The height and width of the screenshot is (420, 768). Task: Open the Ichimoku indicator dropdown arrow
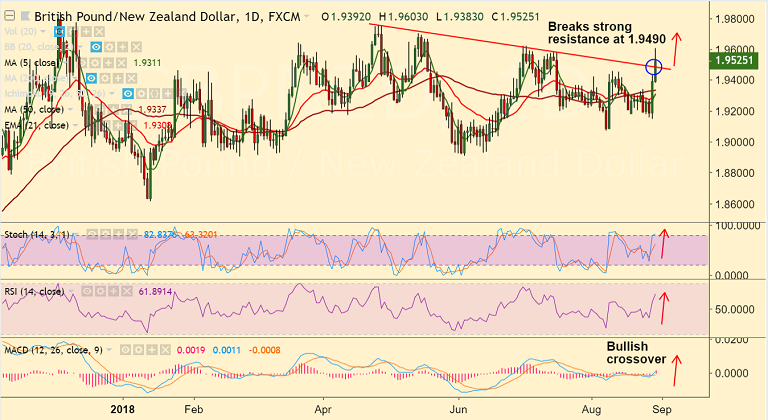[x=112, y=94]
